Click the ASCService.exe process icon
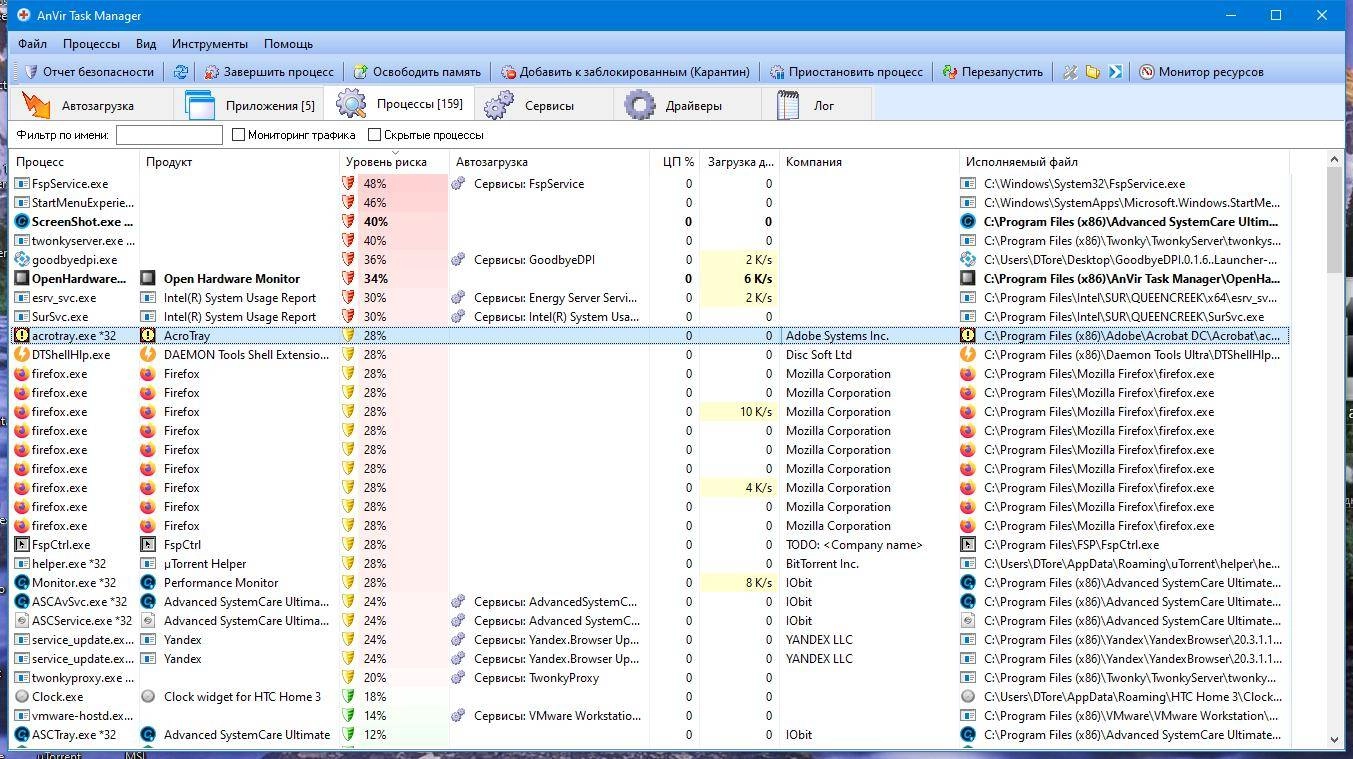The image size is (1353, 759). pyautogui.click(x=22, y=621)
